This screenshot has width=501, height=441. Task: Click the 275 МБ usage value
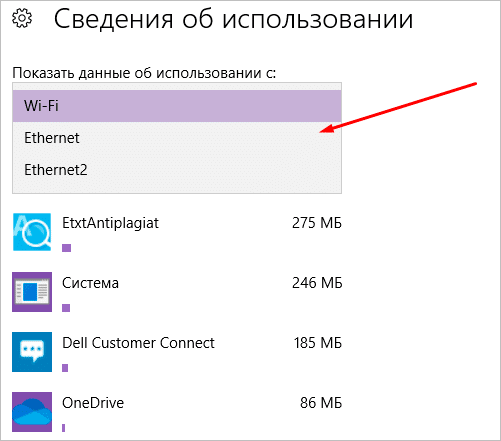pyautogui.click(x=317, y=223)
